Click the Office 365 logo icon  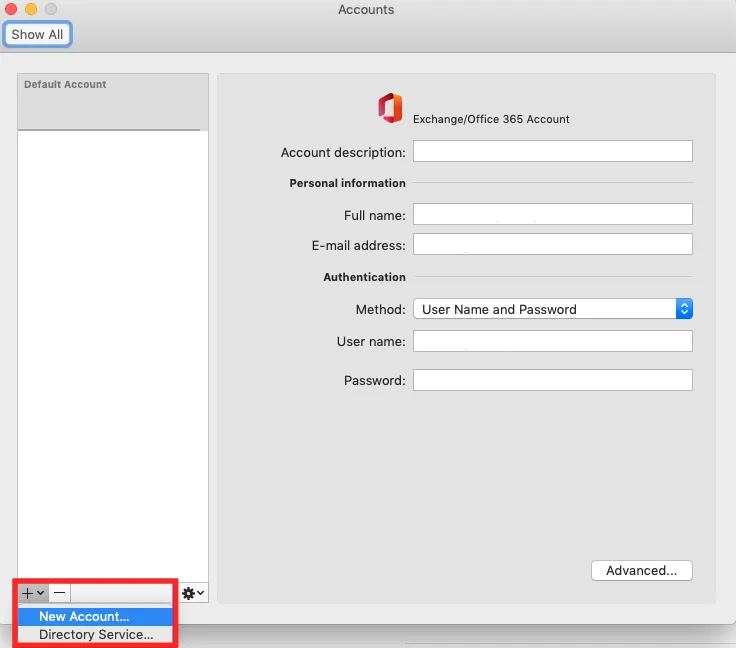pyautogui.click(x=390, y=108)
